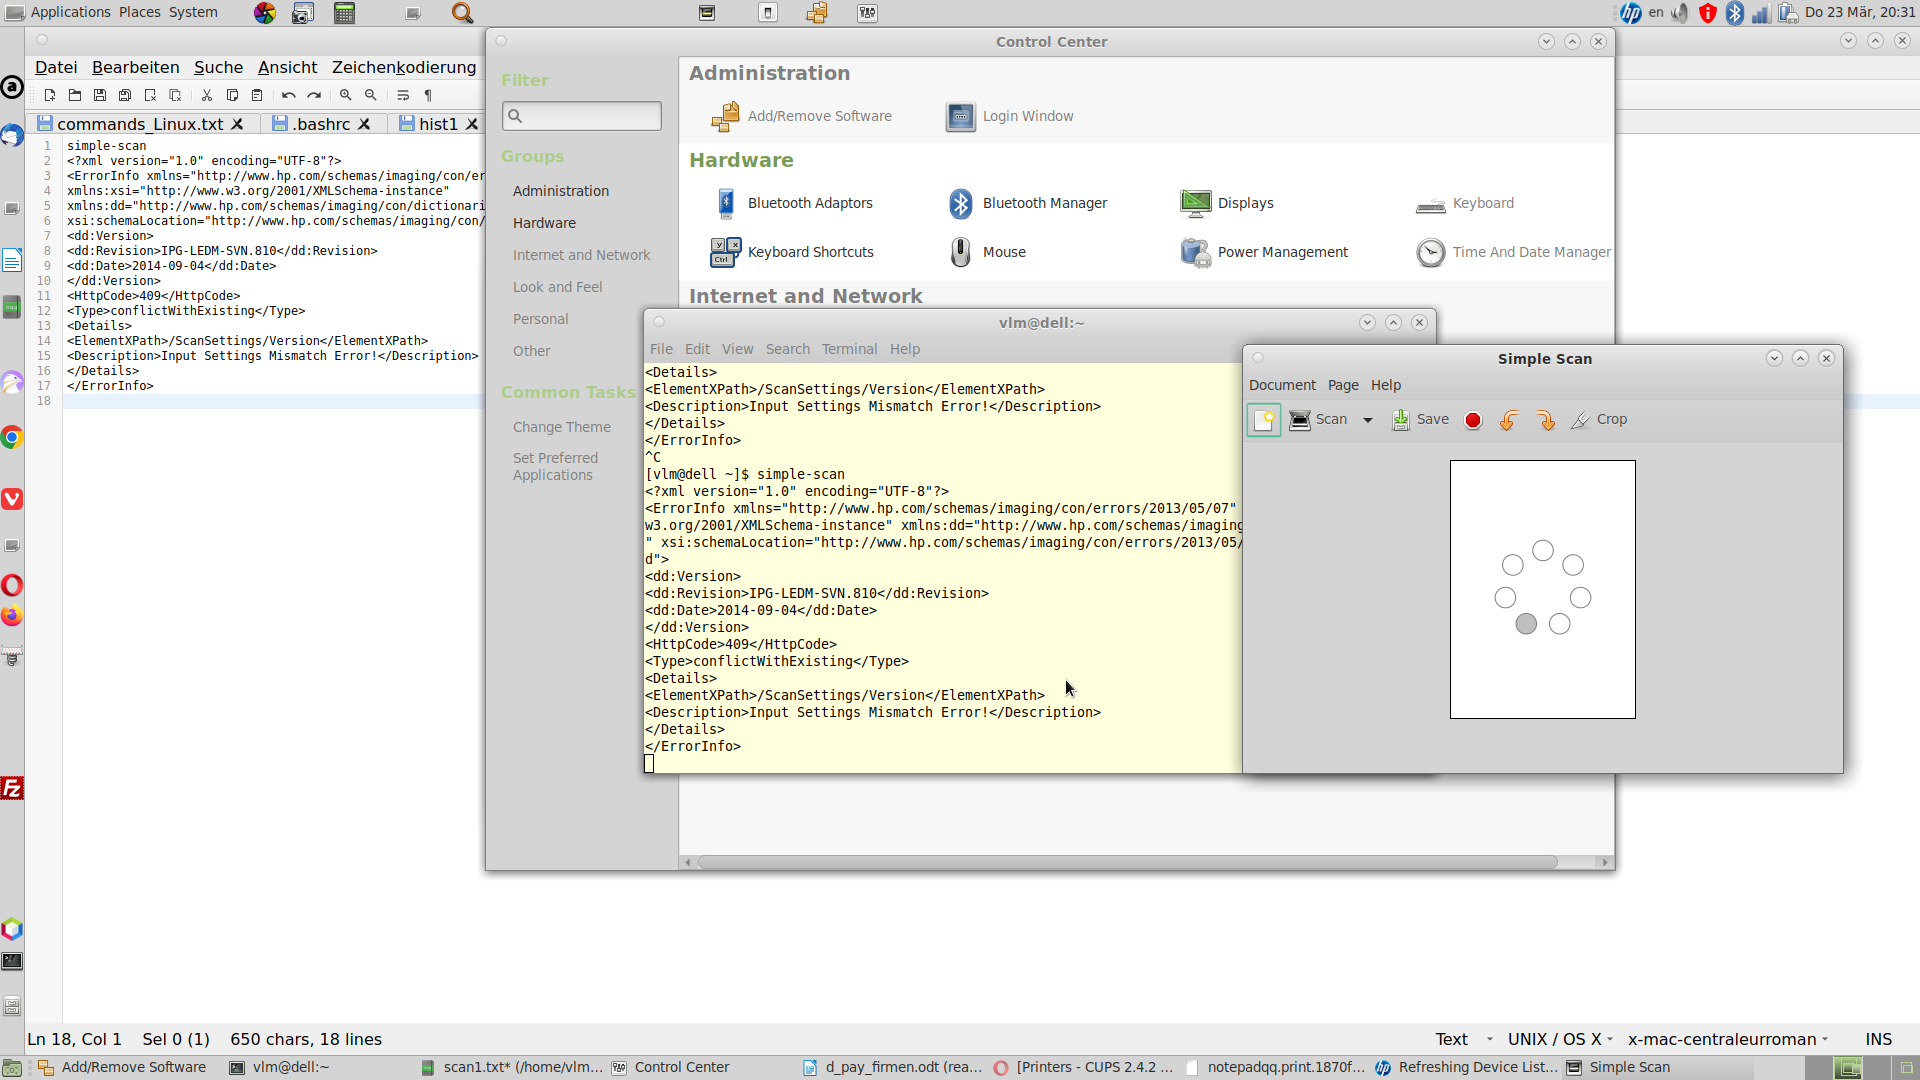Open Power Management settings
Screen dimensions: 1920x1080
[1264, 252]
